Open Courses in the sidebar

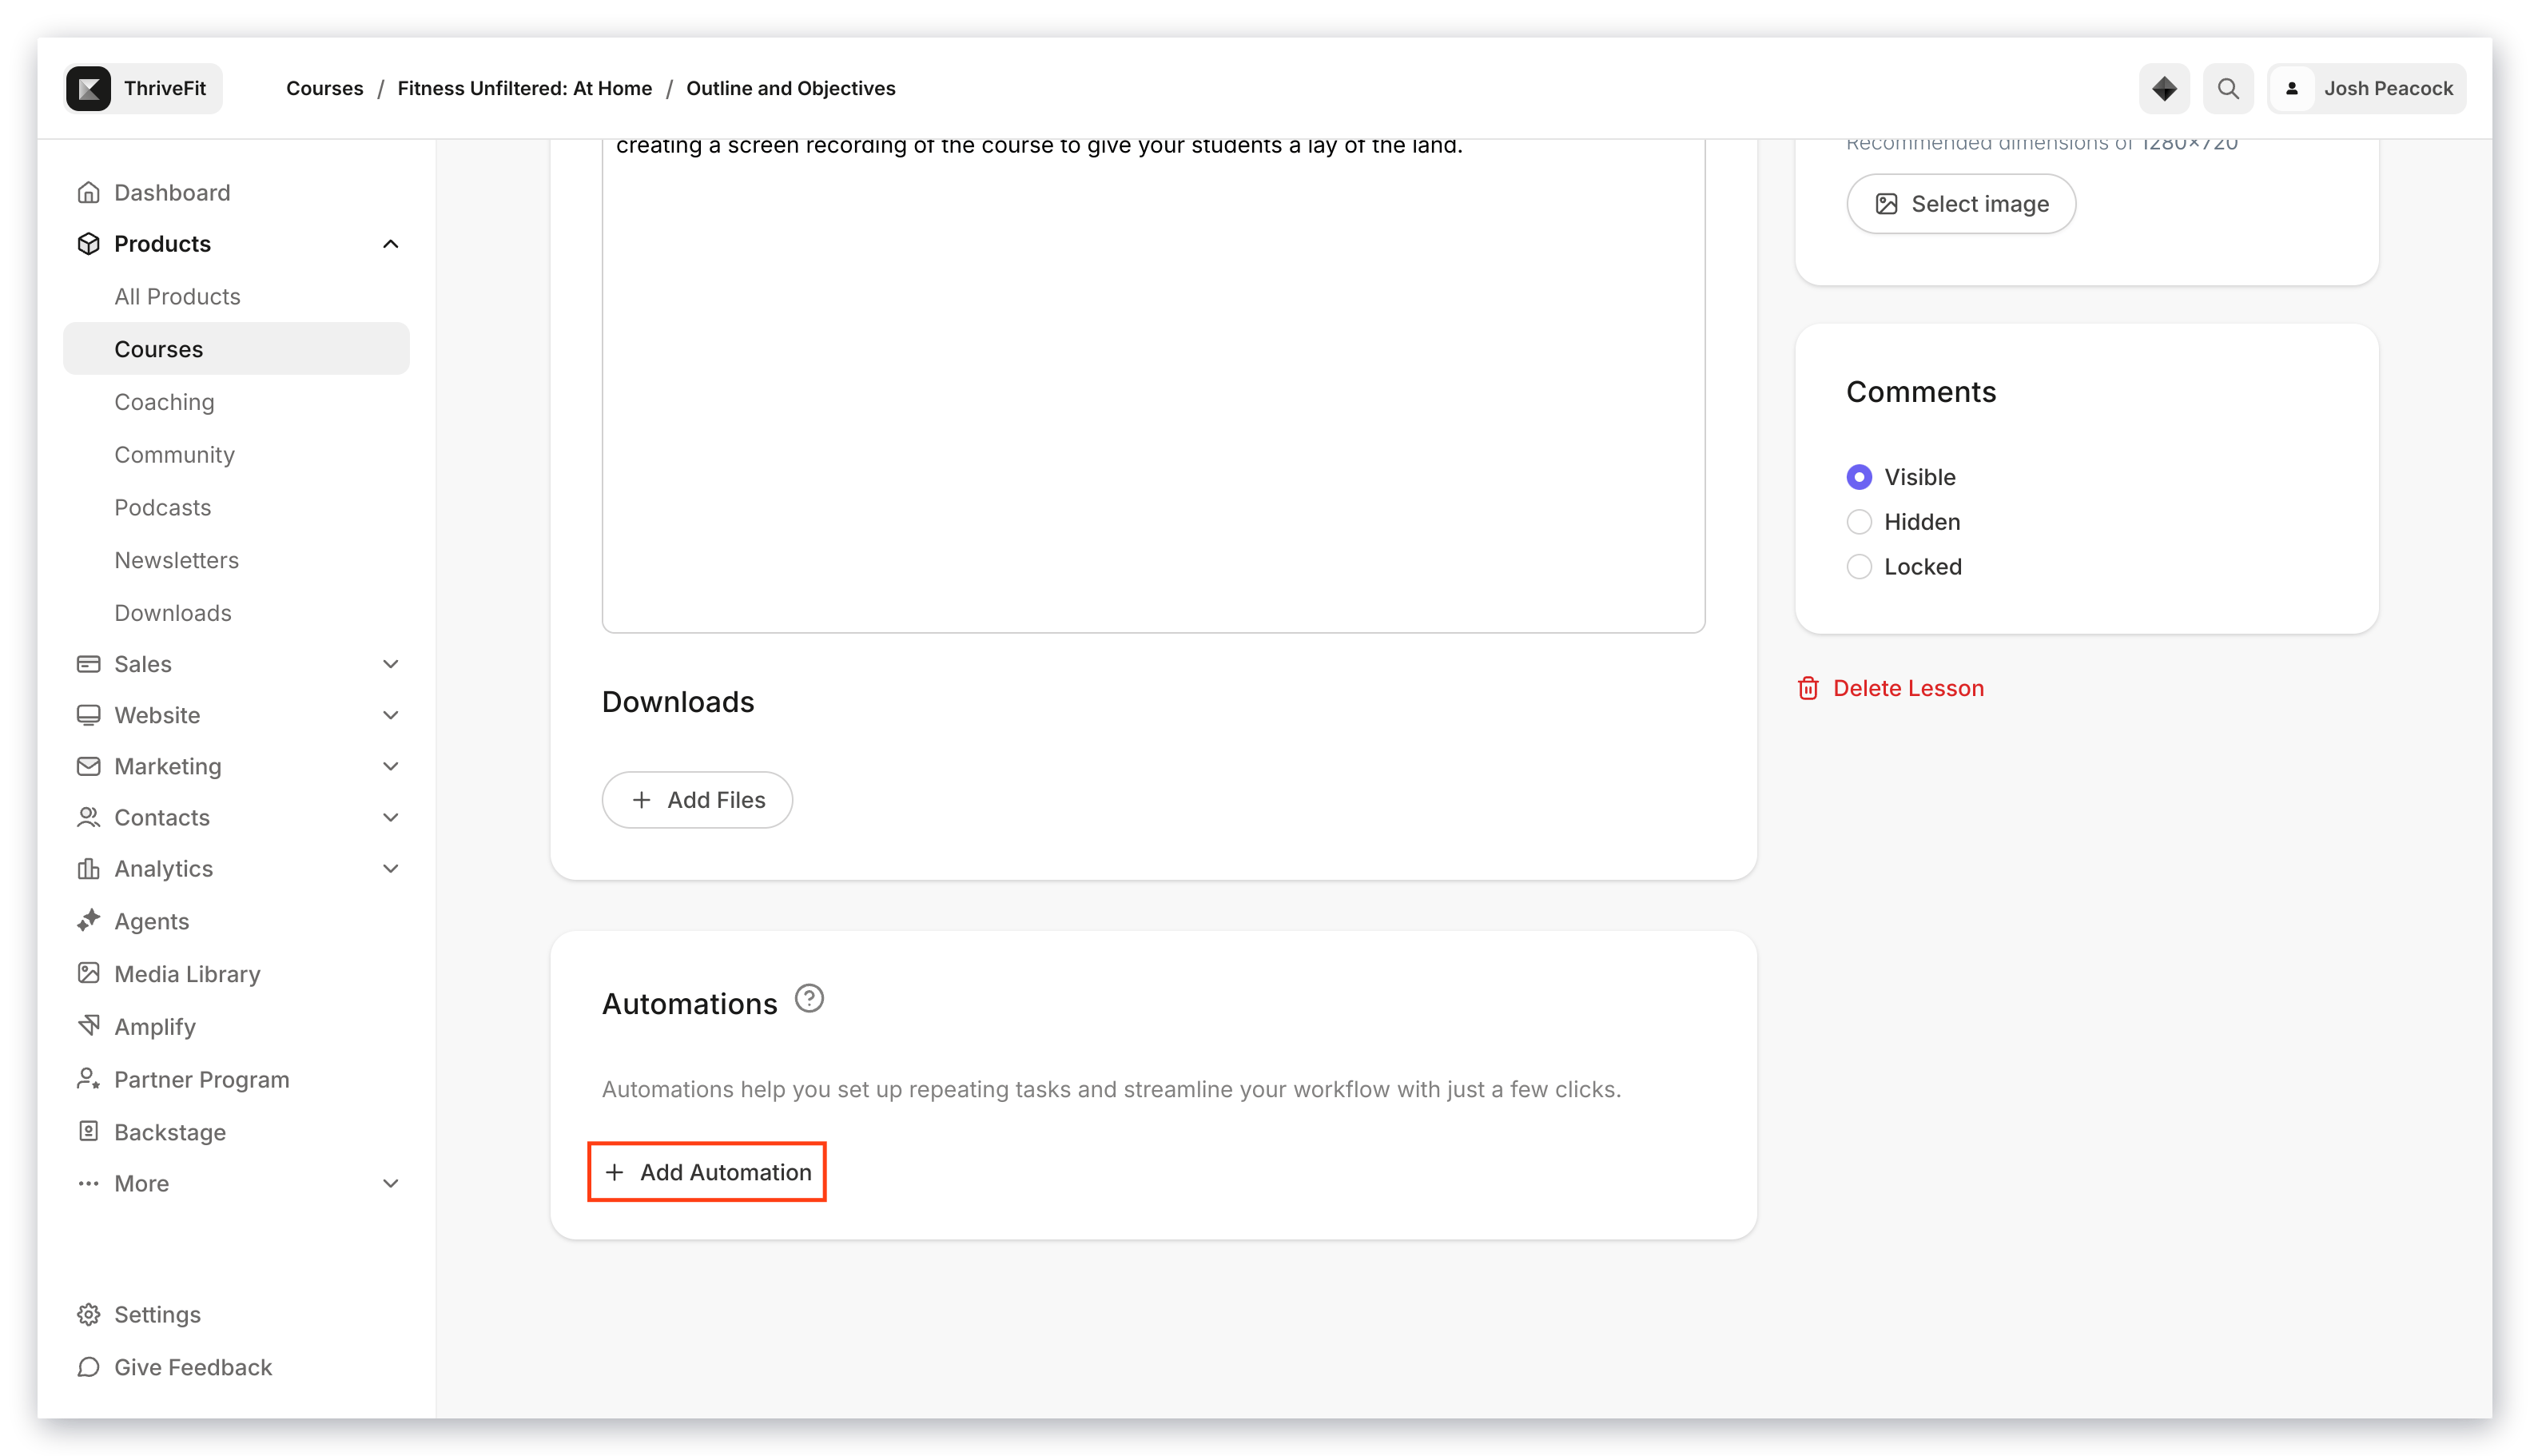click(x=237, y=349)
